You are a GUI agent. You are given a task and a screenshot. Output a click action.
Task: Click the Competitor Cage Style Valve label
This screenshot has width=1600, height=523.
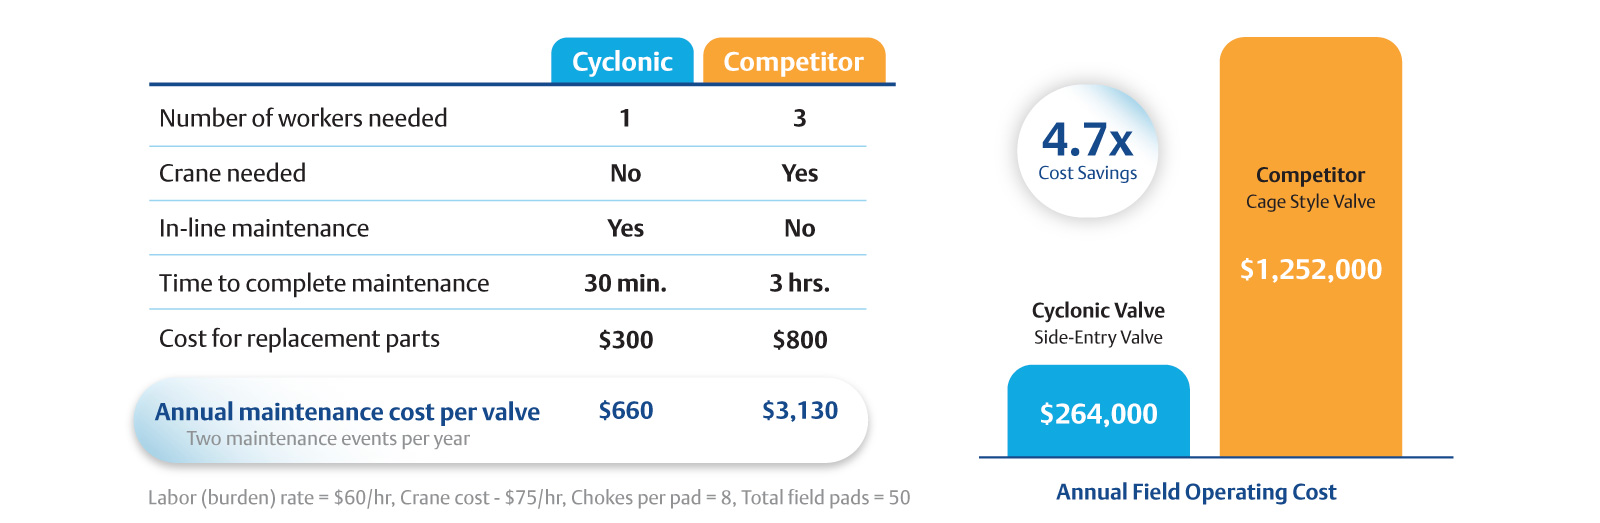pyautogui.click(x=1310, y=187)
